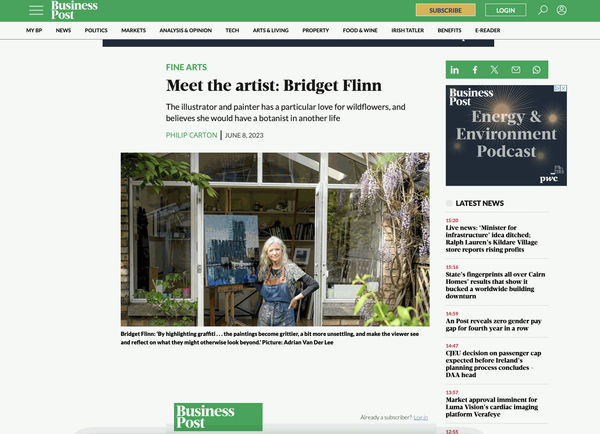Open the search magnifier icon

tap(543, 10)
